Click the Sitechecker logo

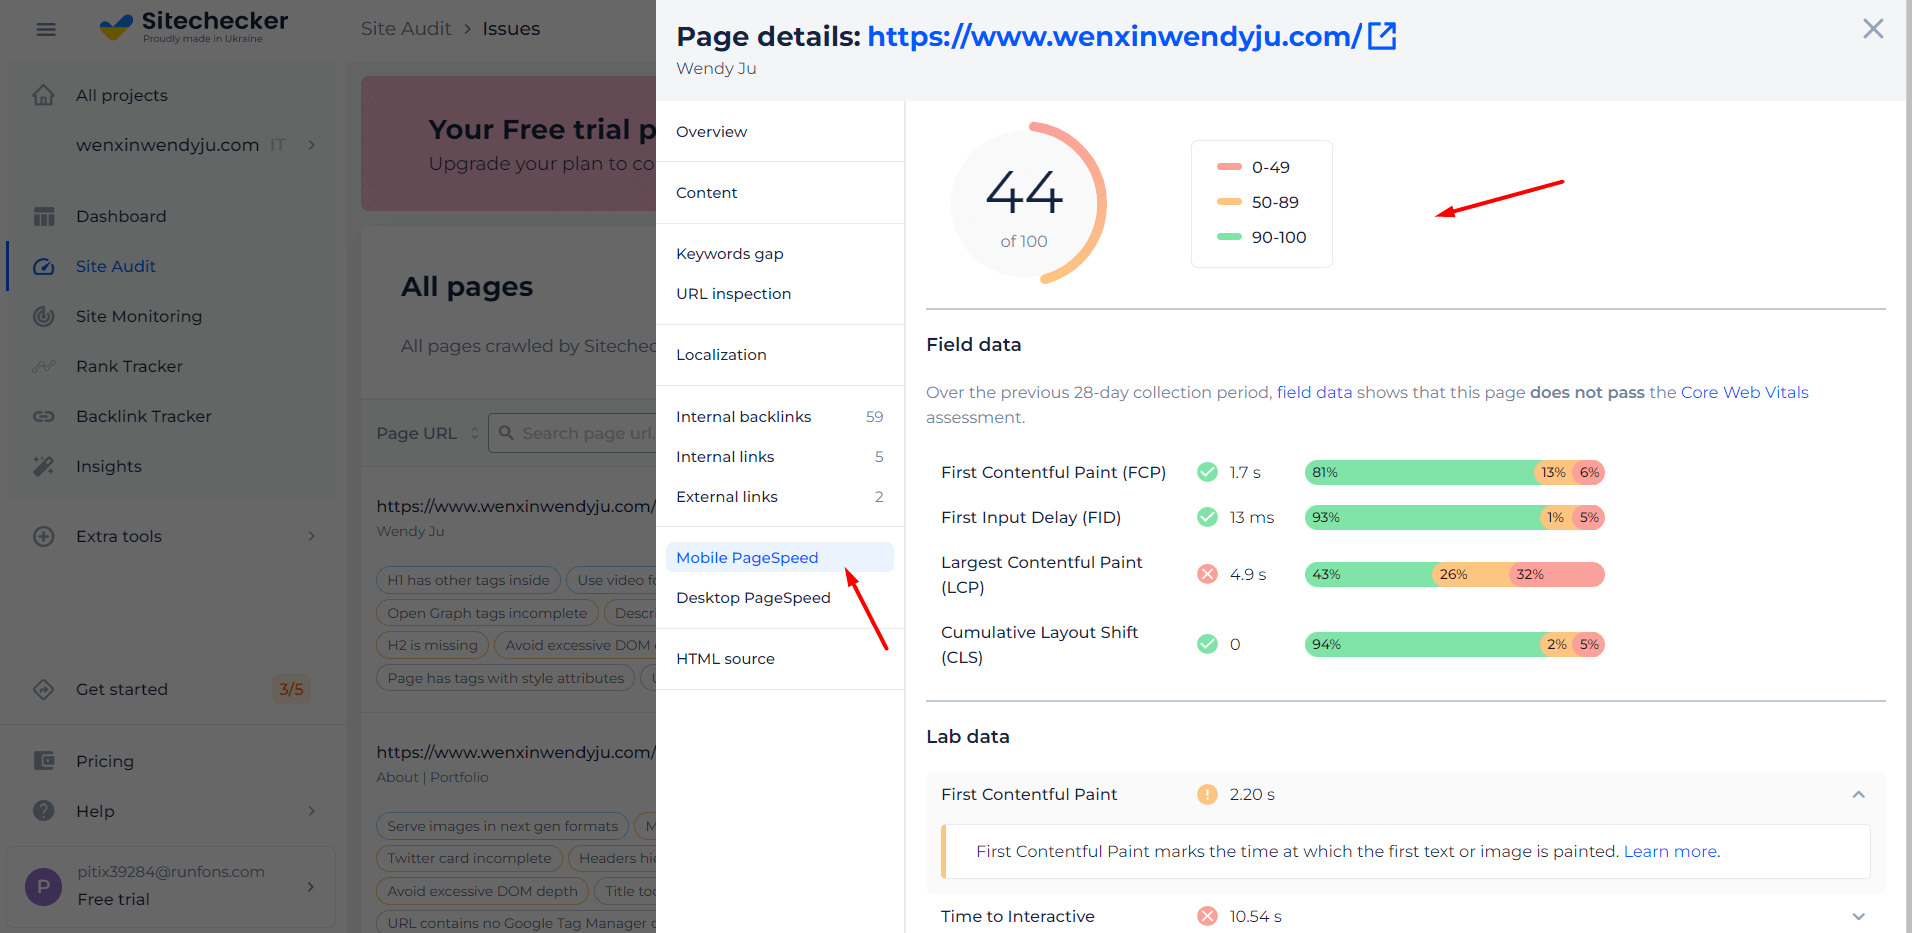(x=194, y=26)
